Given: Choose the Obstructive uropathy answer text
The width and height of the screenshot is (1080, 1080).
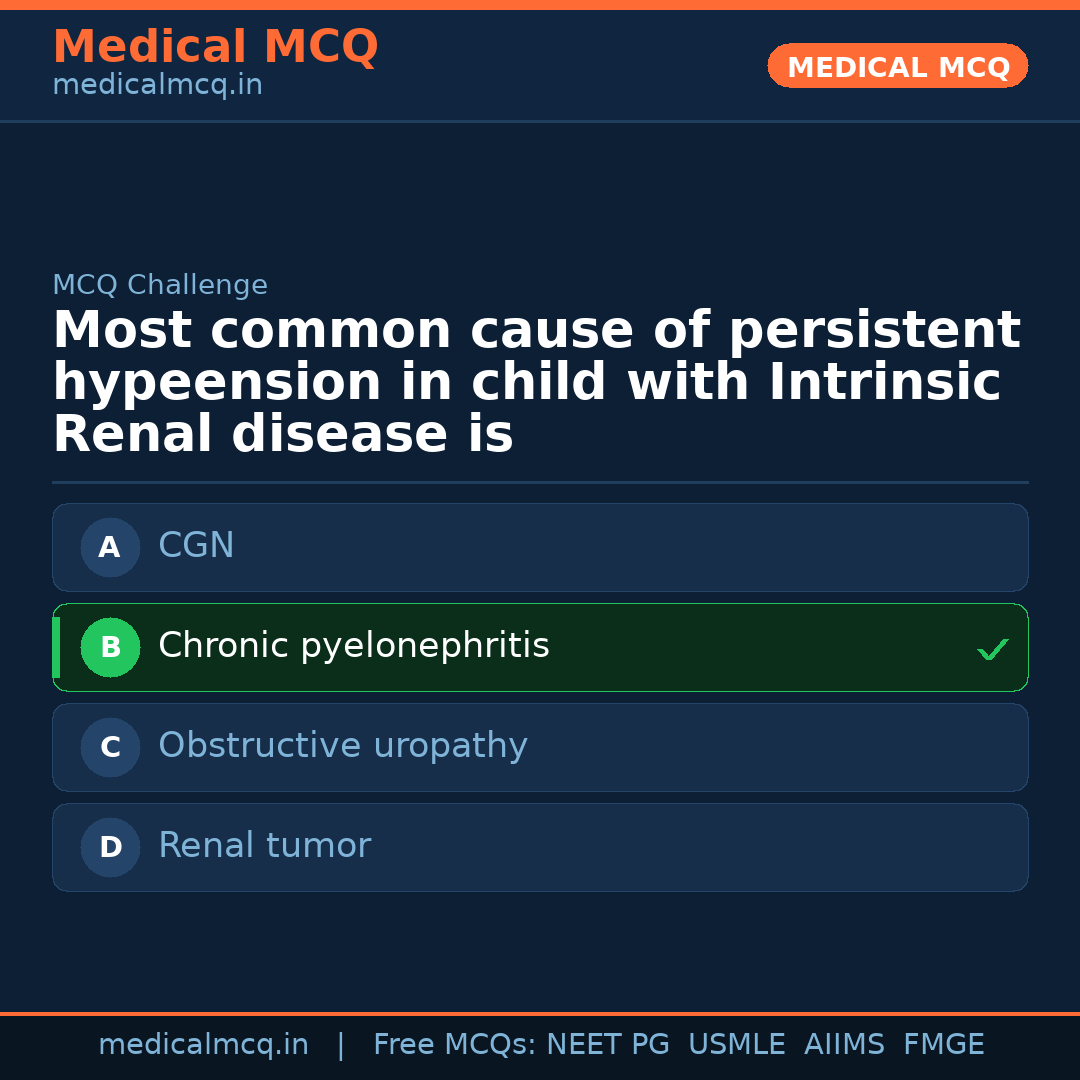Looking at the screenshot, I should (x=342, y=746).
